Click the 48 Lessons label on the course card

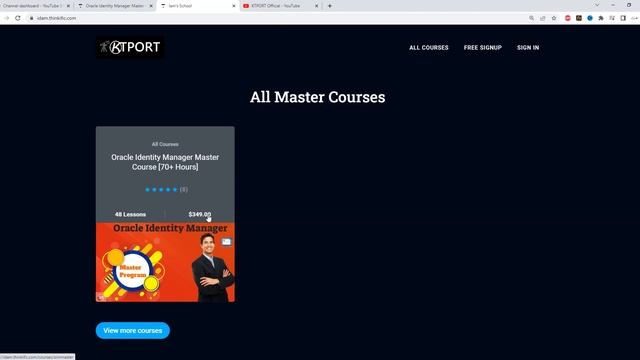point(130,214)
